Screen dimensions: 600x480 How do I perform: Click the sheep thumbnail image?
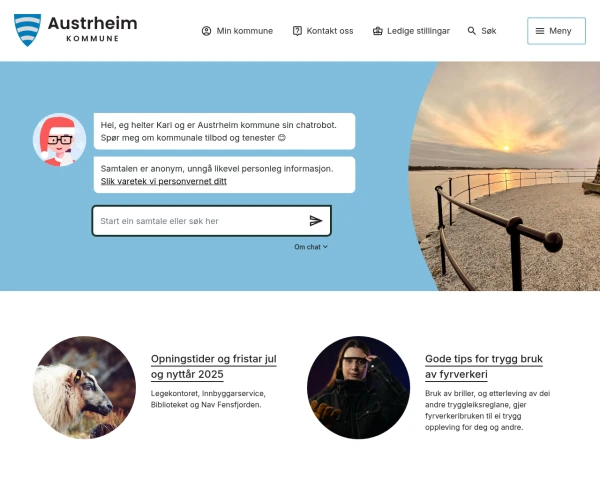(x=85, y=387)
